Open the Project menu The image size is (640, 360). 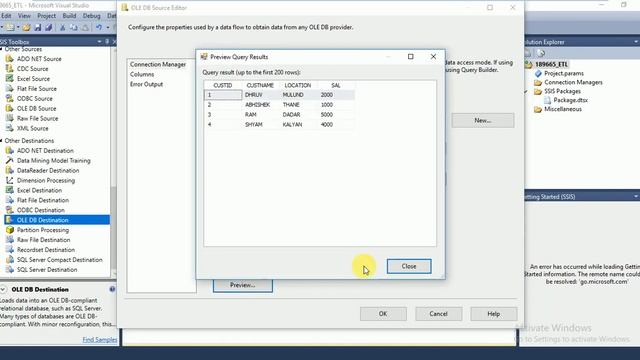pos(47,16)
